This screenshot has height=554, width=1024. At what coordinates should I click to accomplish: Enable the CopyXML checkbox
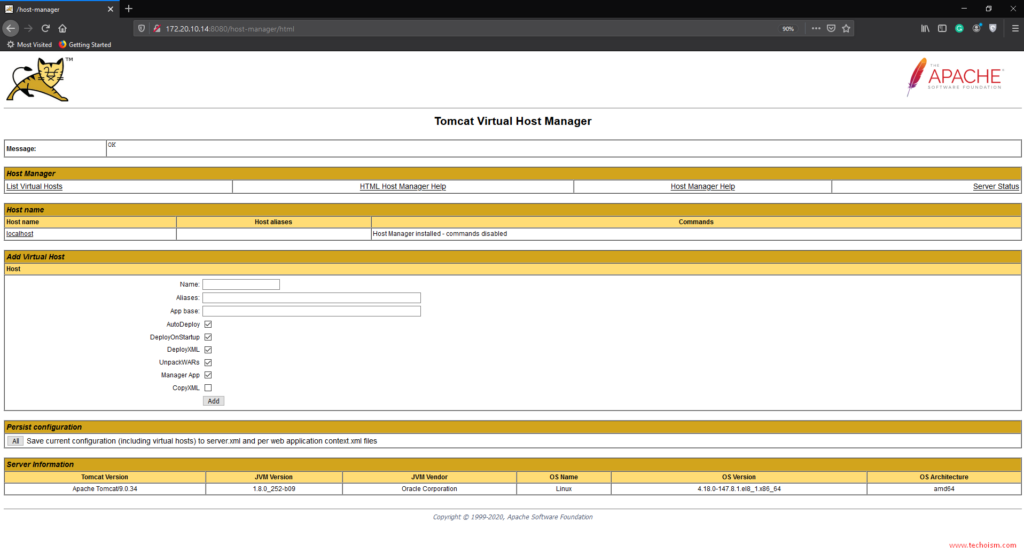208,388
